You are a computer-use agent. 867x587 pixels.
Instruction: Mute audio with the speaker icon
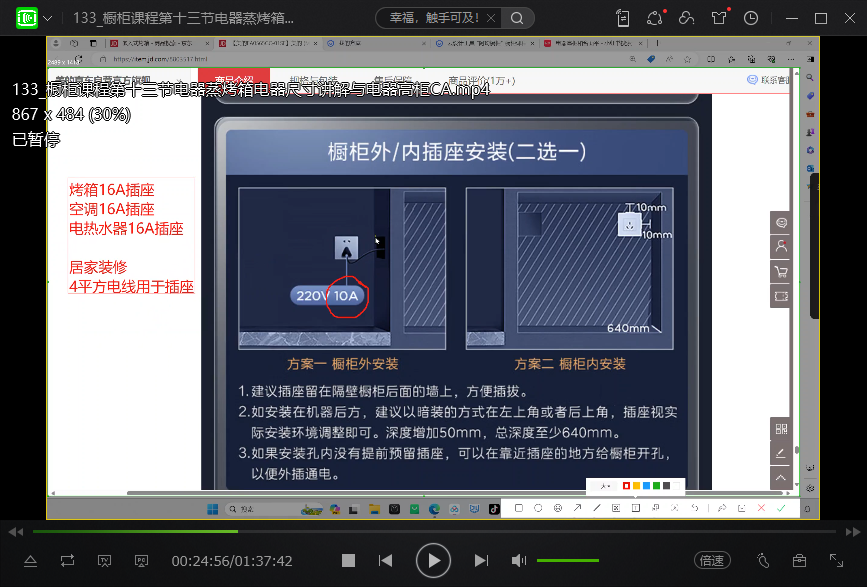tap(519, 560)
